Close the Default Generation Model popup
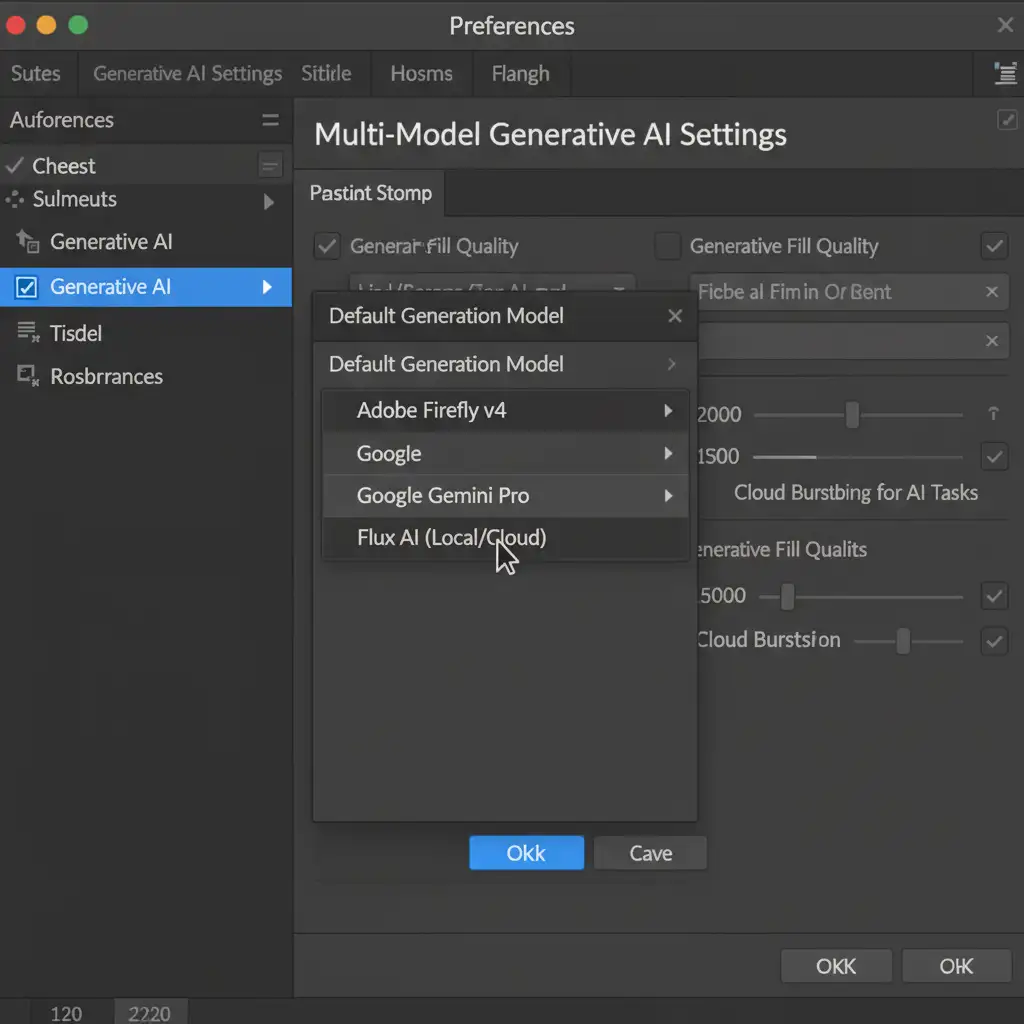 click(675, 316)
